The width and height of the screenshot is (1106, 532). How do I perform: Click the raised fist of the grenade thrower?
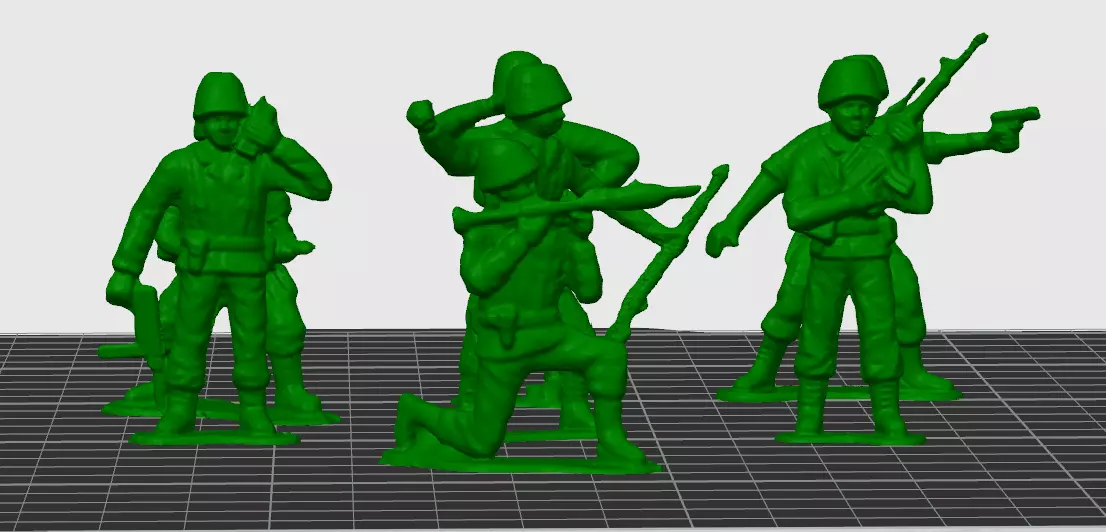(x=422, y=114)
